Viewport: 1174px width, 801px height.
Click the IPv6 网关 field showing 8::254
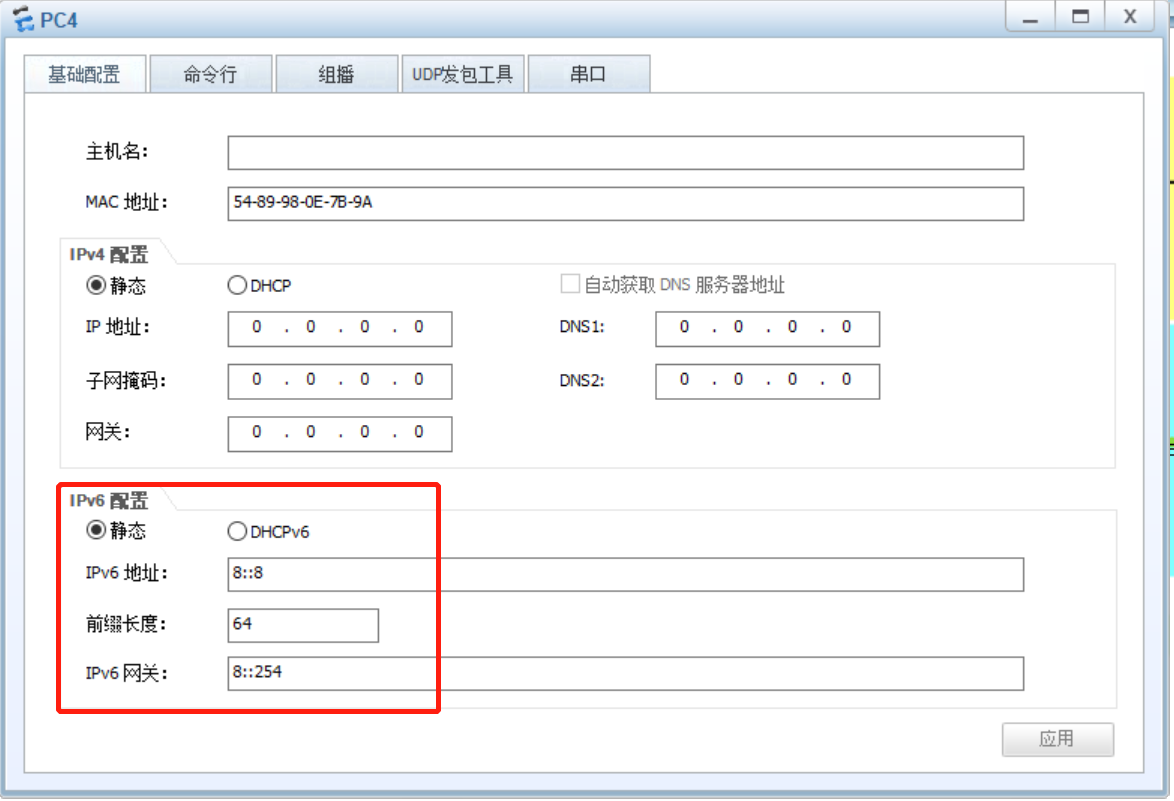[625, 674]
